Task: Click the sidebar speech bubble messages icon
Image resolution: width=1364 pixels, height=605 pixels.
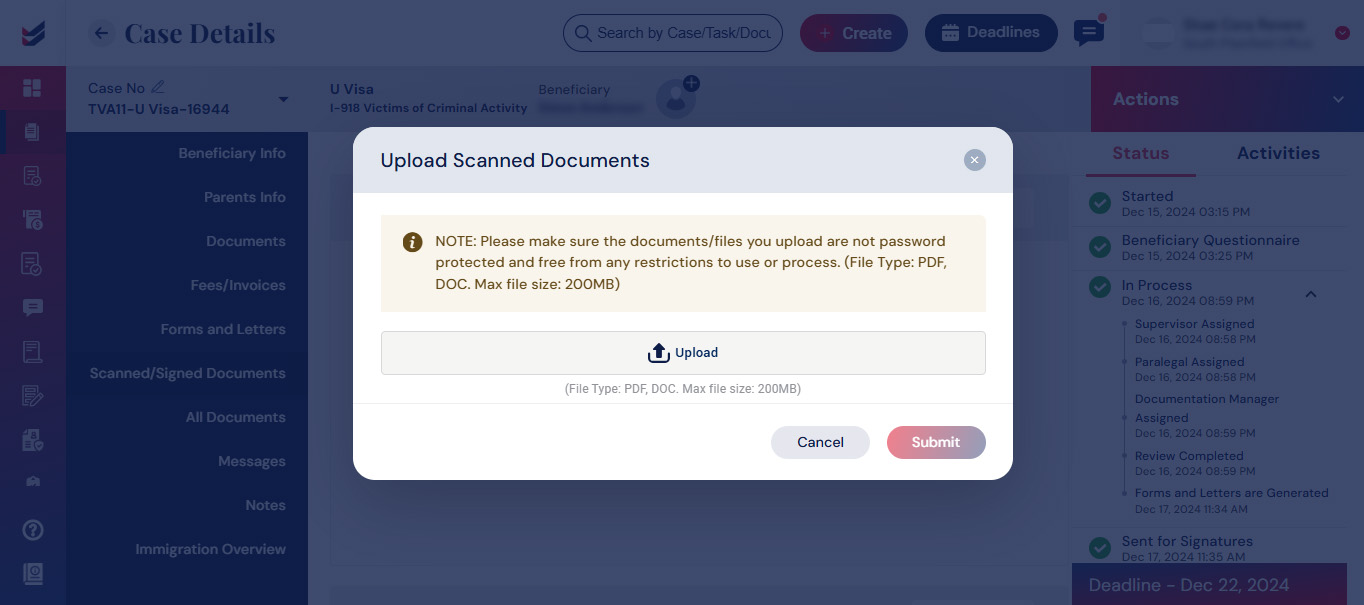Action: tap(32, 307)
